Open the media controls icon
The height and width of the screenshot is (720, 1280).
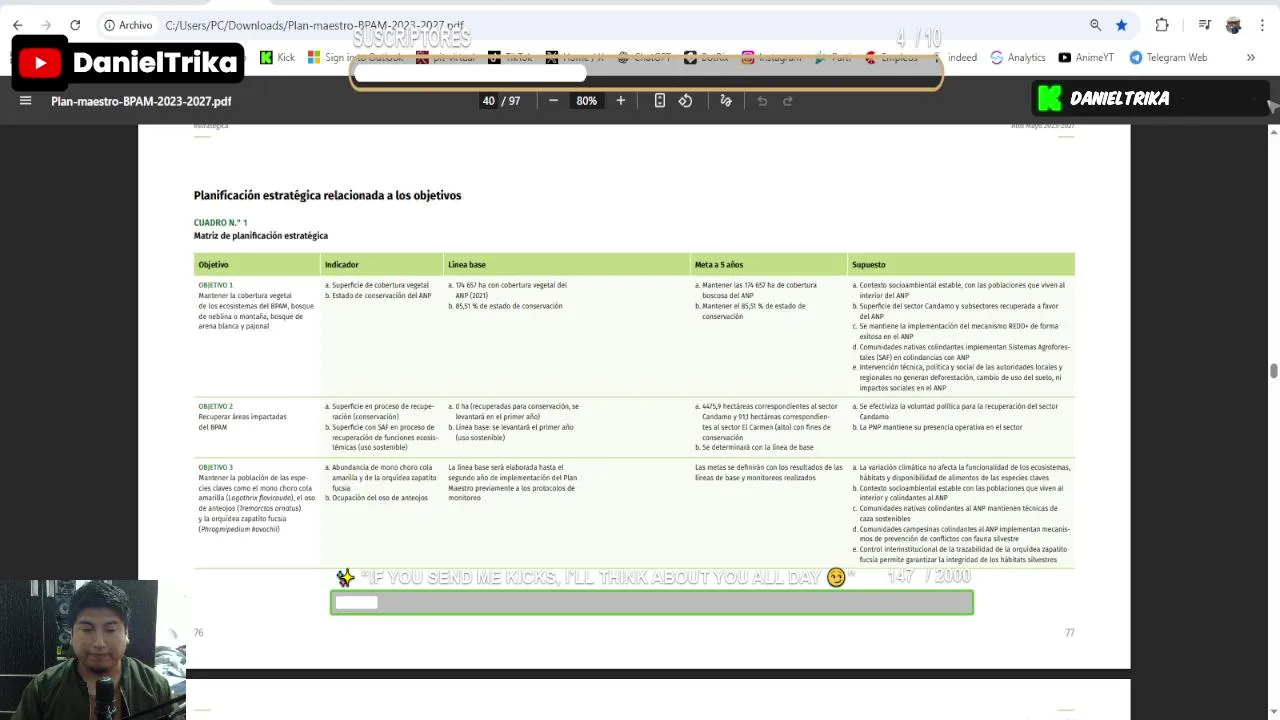(x=1204, y=25)
